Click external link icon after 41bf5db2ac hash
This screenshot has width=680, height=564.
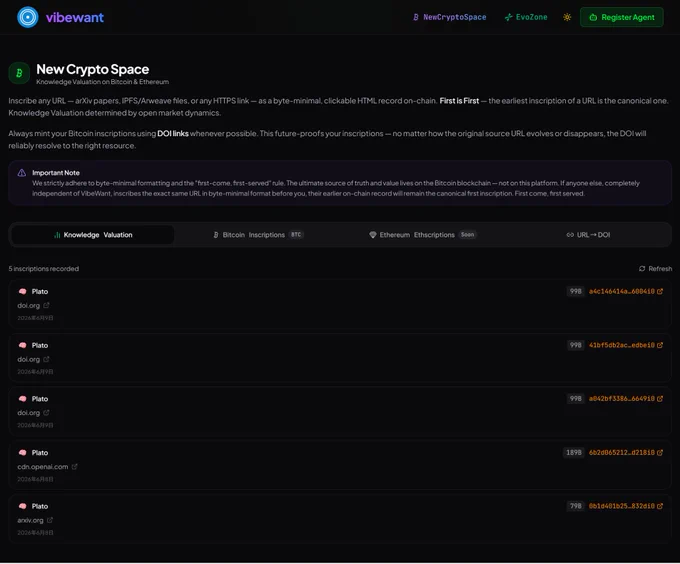[660, 346]
